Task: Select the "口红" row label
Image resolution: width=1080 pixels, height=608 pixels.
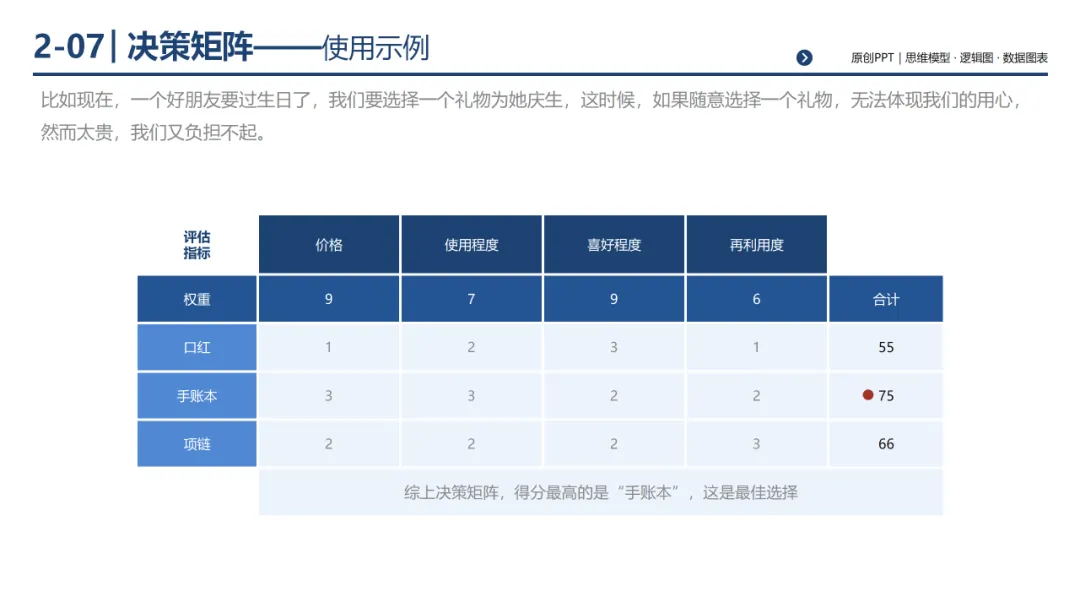Action: pyautogui.click(x=196, y=347)
